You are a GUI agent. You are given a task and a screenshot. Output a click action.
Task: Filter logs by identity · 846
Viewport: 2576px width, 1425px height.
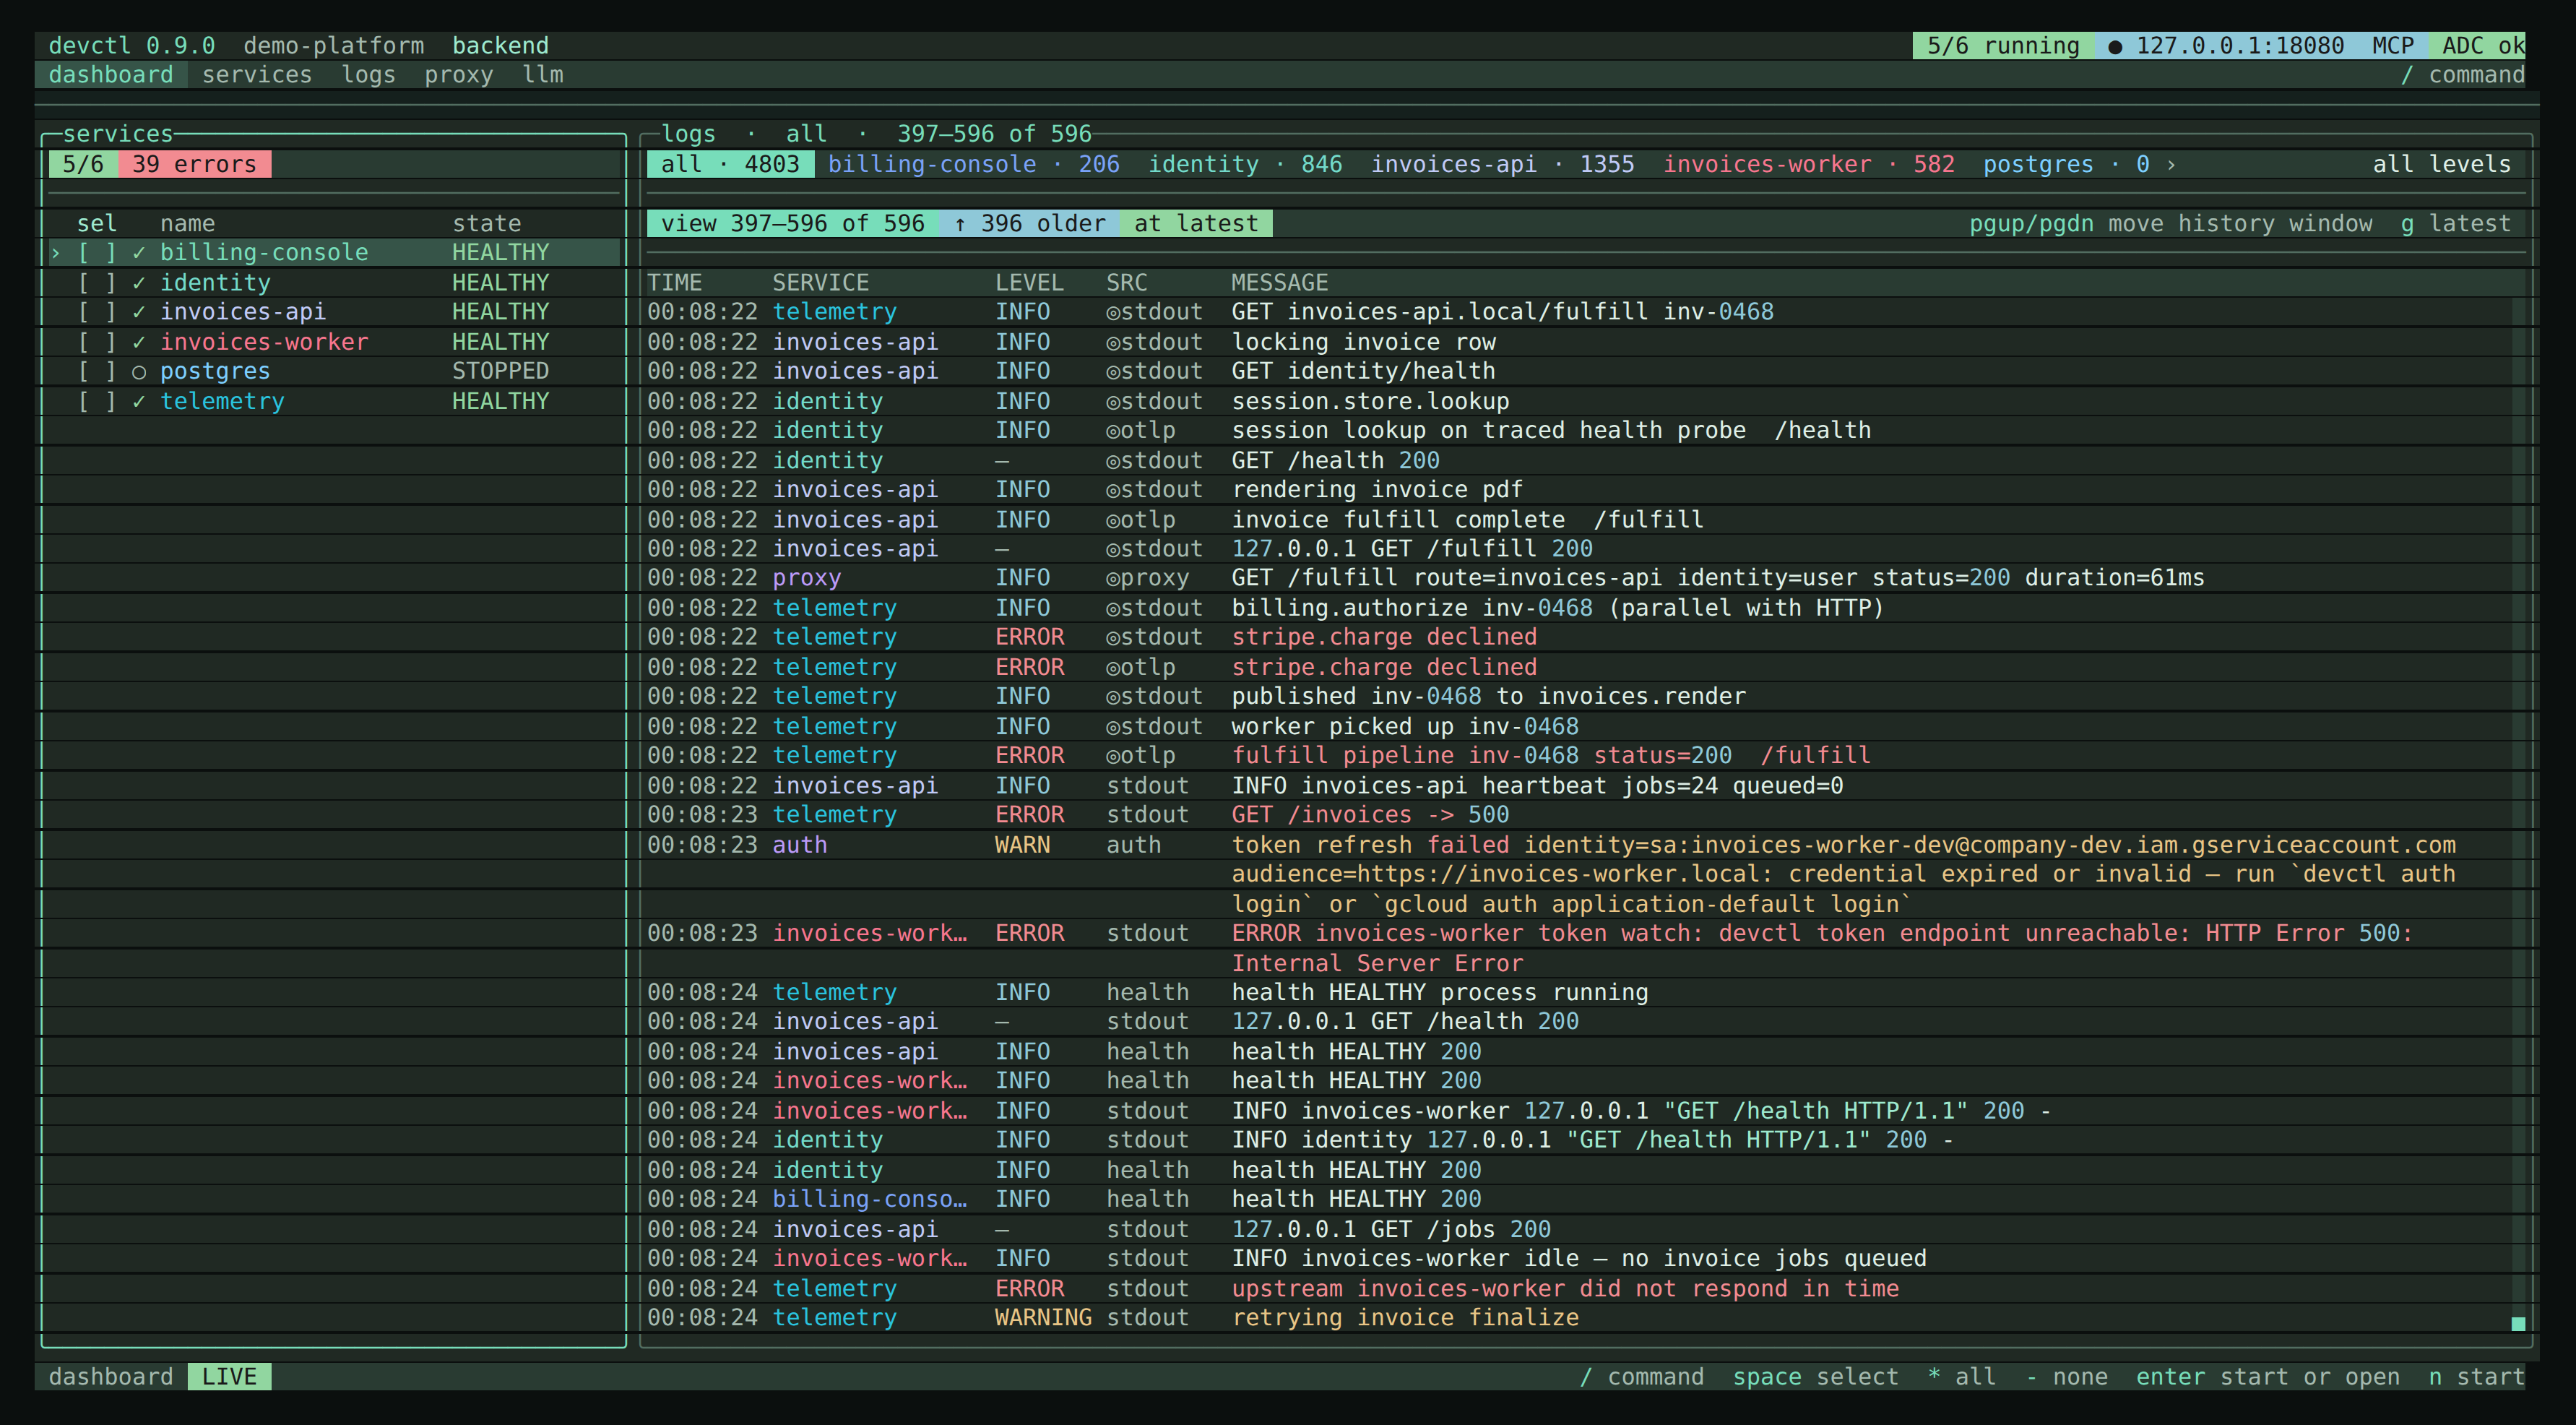click(1245, 164)
